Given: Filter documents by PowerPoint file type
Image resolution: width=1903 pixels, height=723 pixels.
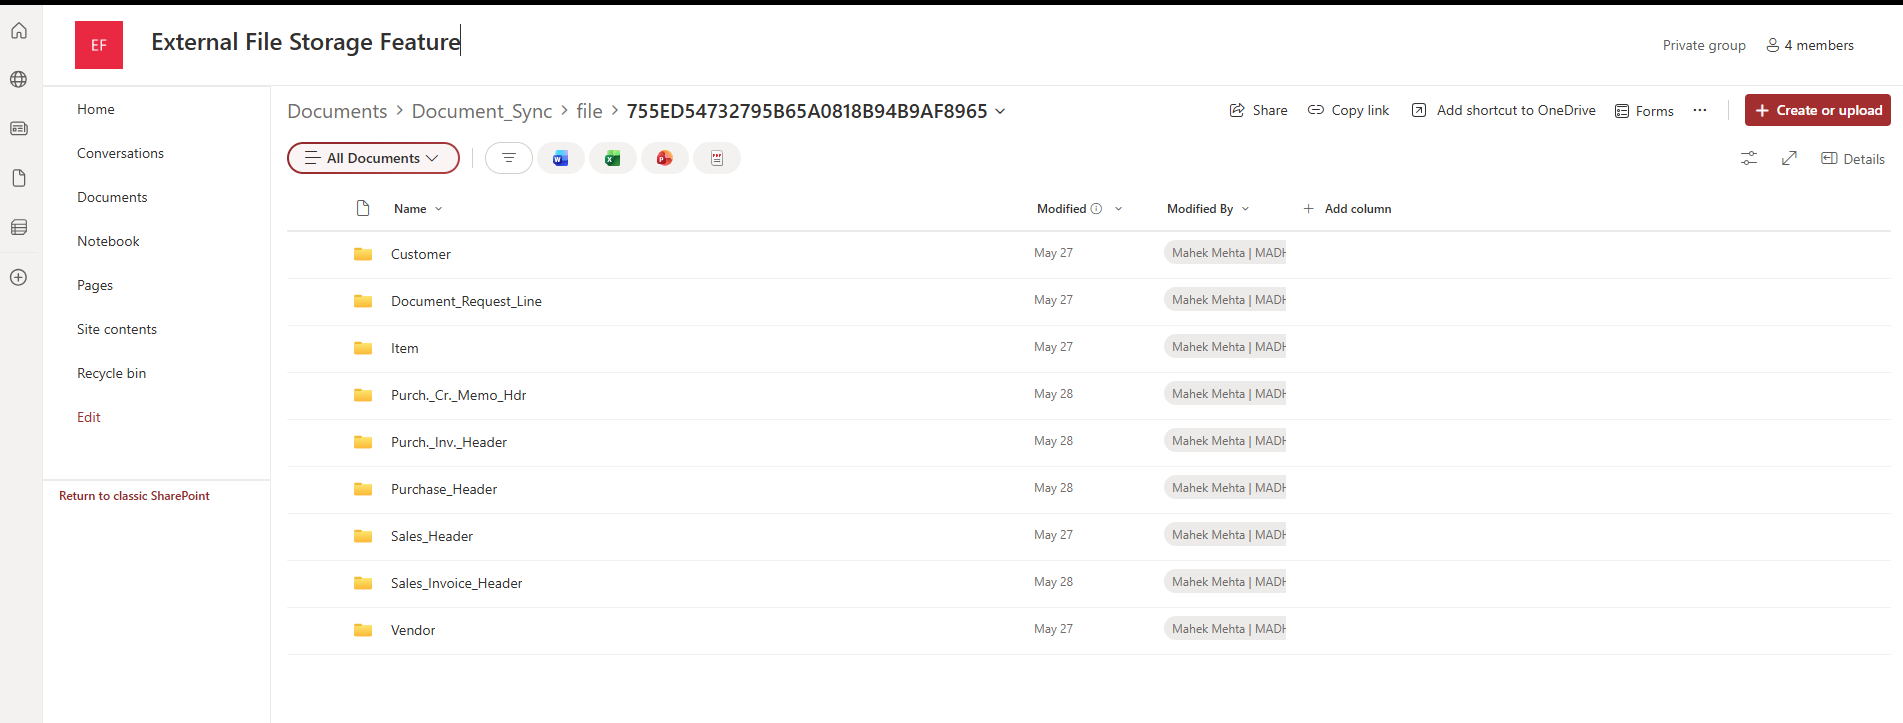Looking at the screenshot, I should pyautogui.click(x=664, y=158).
